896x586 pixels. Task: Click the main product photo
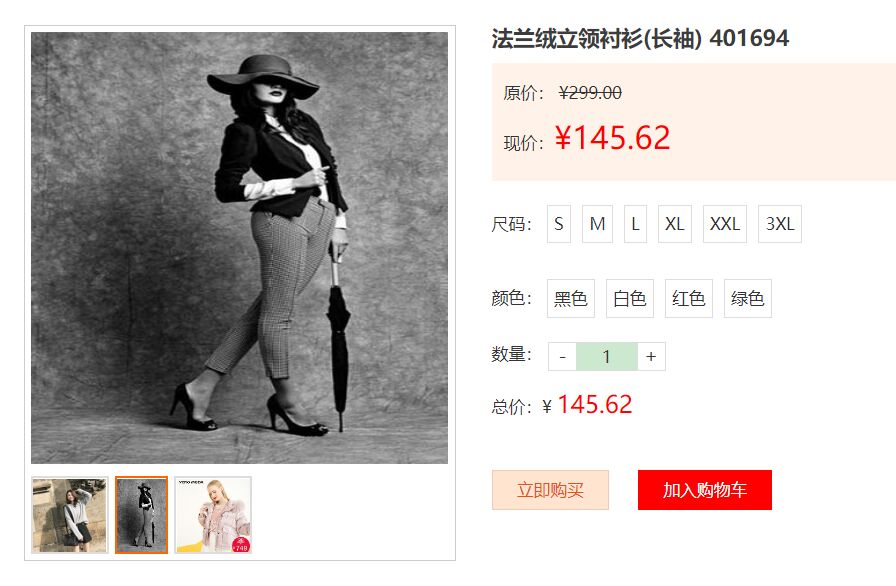pyautogui.click(x=239, y=248)
